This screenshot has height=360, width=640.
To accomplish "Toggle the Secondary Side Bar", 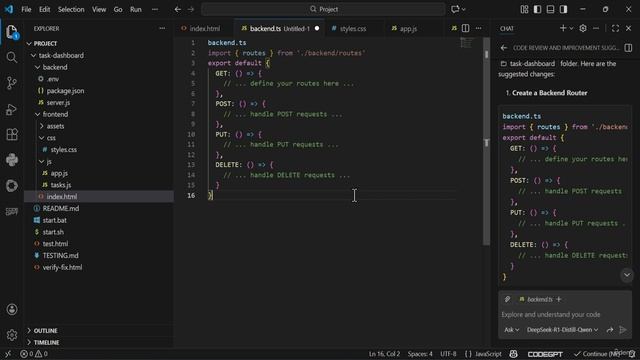I will 564,9.
